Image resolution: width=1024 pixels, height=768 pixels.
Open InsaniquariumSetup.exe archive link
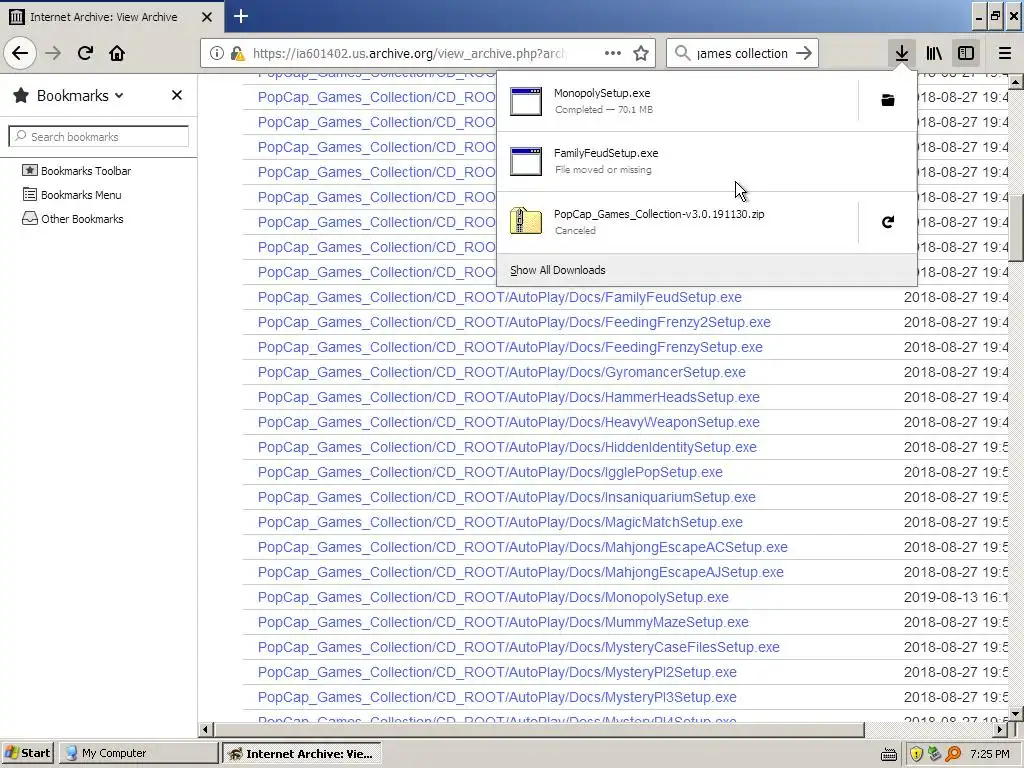click(507, 497)
